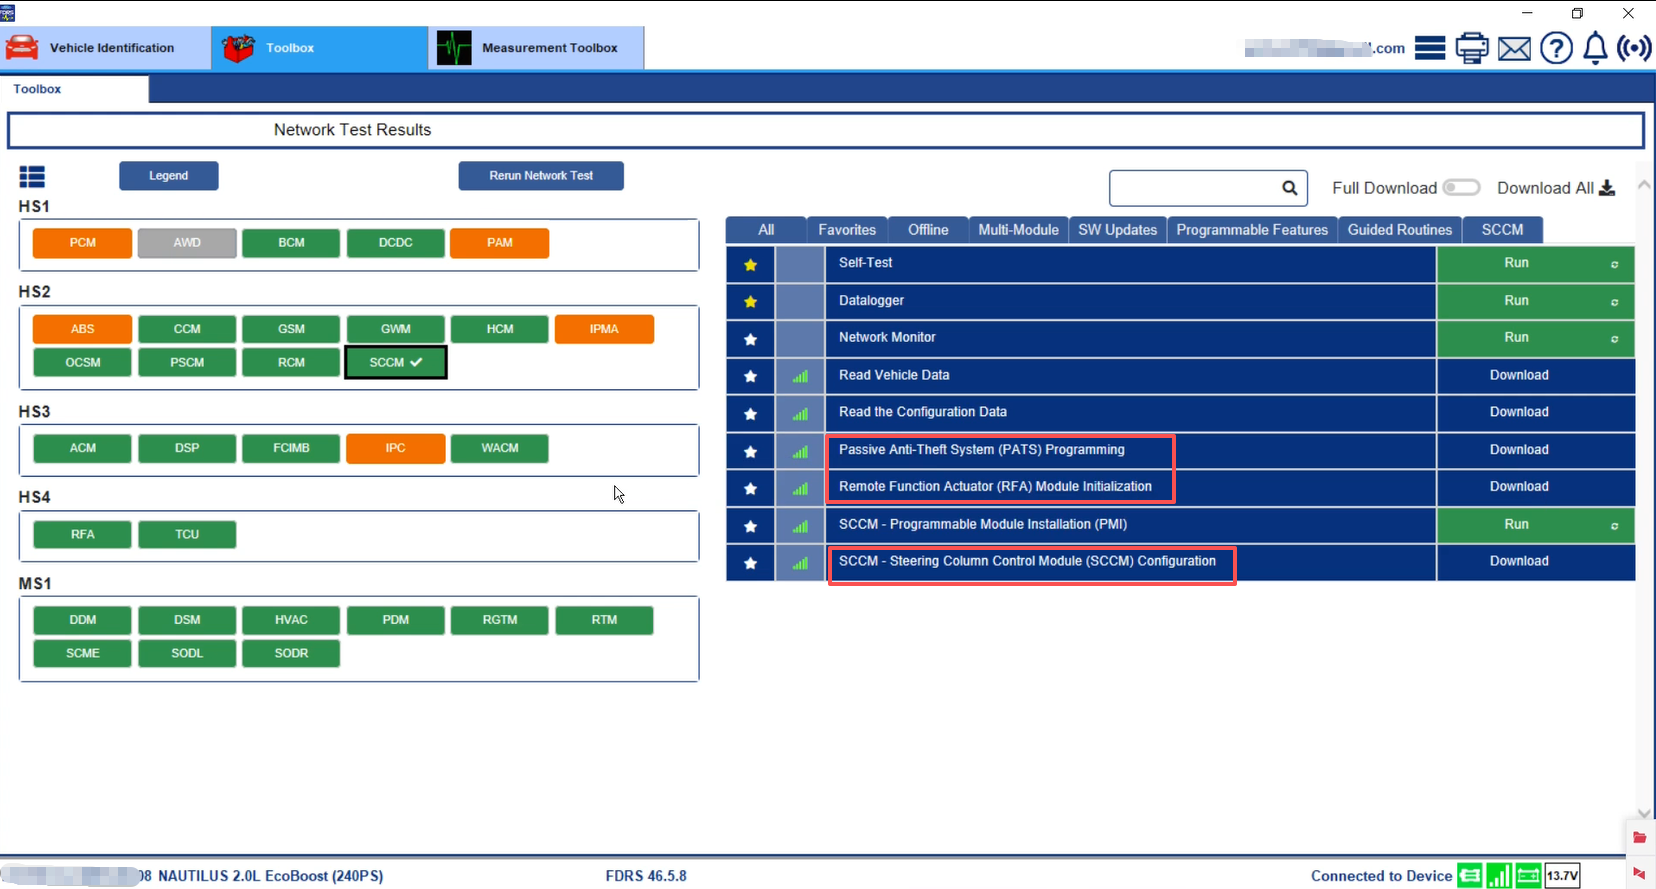The width and height of the screenshot is (1656, 889).
Task: Toggle the Full Download switch
Action: 1461,188
